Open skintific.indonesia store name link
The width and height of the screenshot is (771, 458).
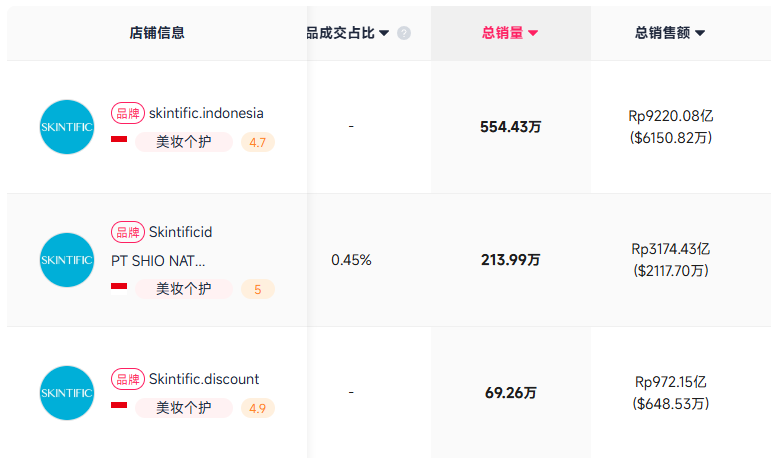pyautogui.click(x=206, y=113)
